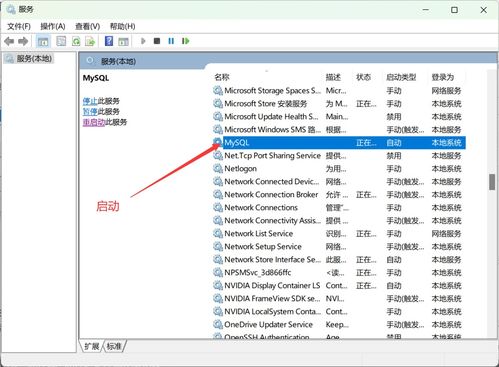The image size is (499, 367).
Task: Click gear icon beside NVIDIA Display Container LS
Action: tap(218, 286)
